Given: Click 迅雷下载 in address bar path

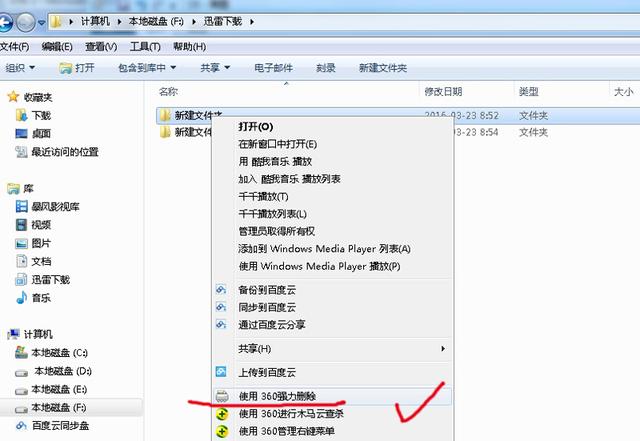Looking at the screenshot, I should 231,21.
